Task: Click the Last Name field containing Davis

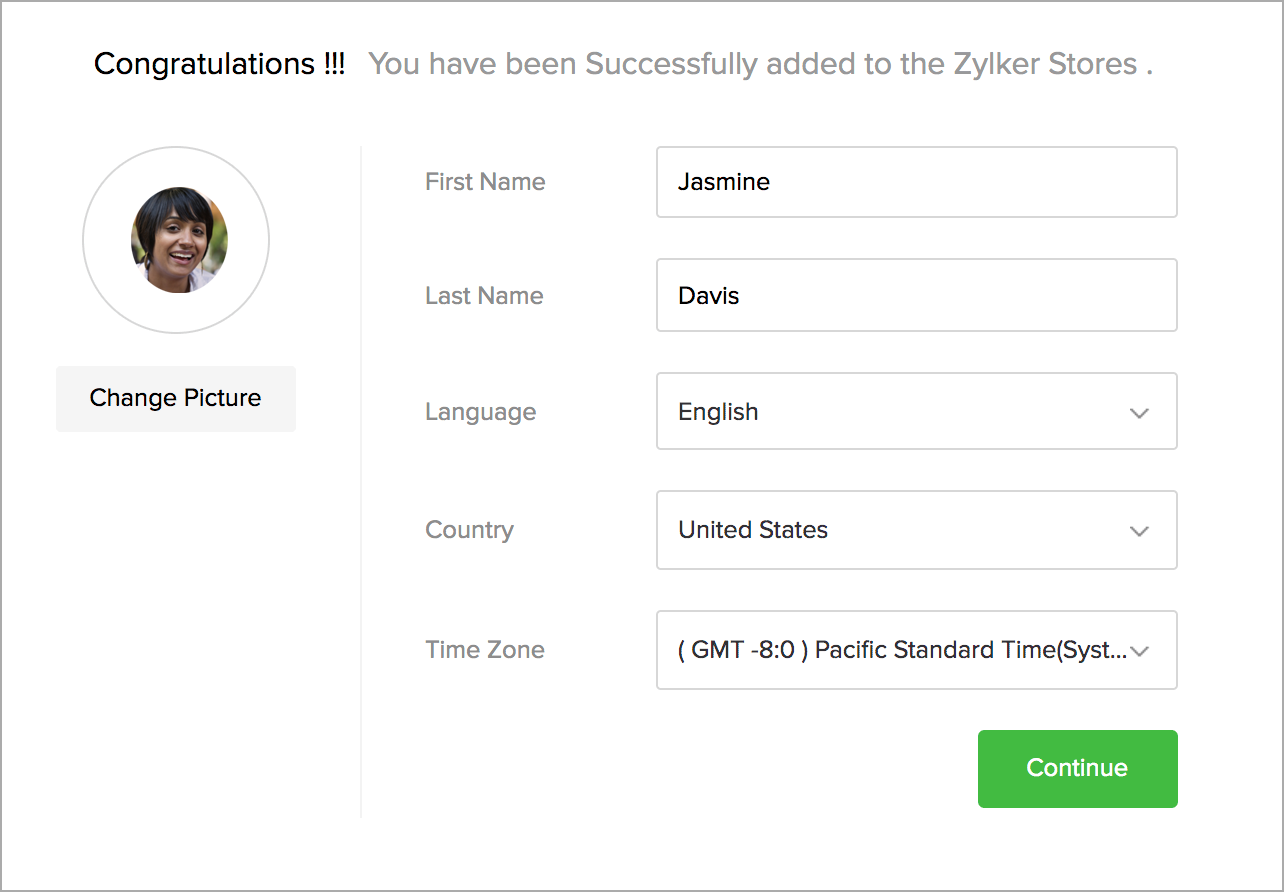Action: pos(916,295)
